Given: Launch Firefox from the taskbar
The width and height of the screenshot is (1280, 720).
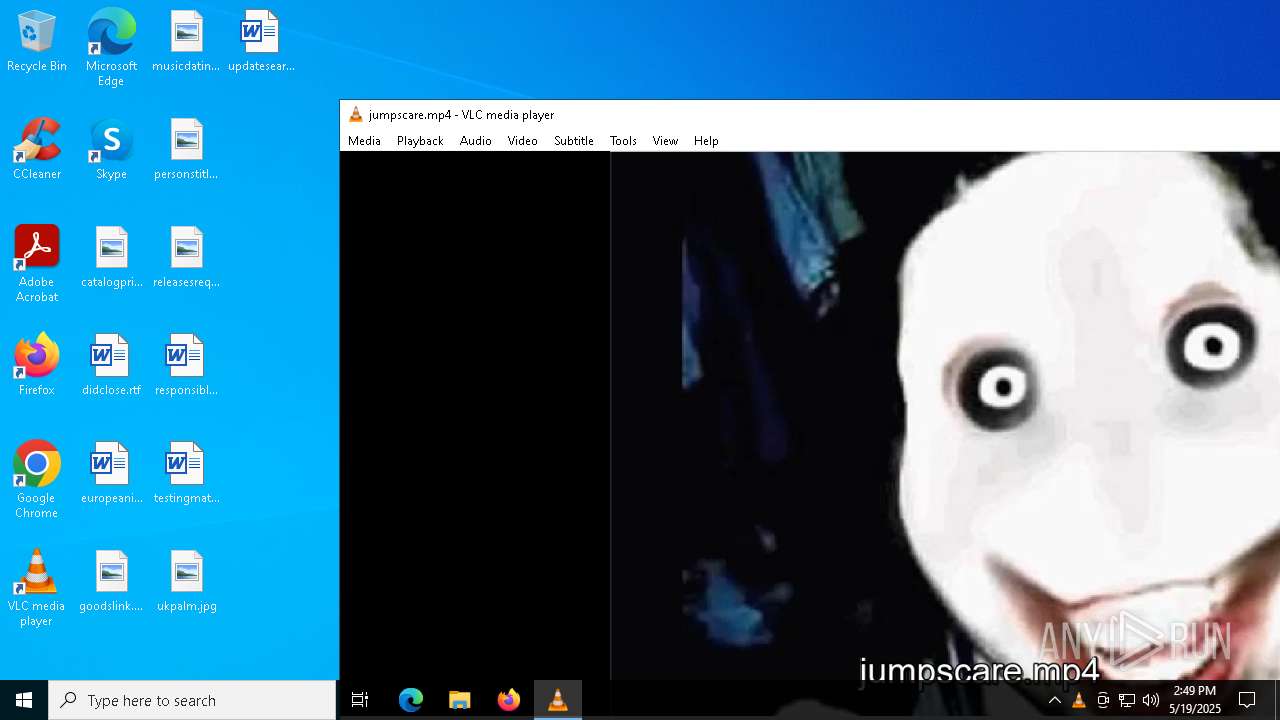Looking at the screenshot, I should coord(508,700).
